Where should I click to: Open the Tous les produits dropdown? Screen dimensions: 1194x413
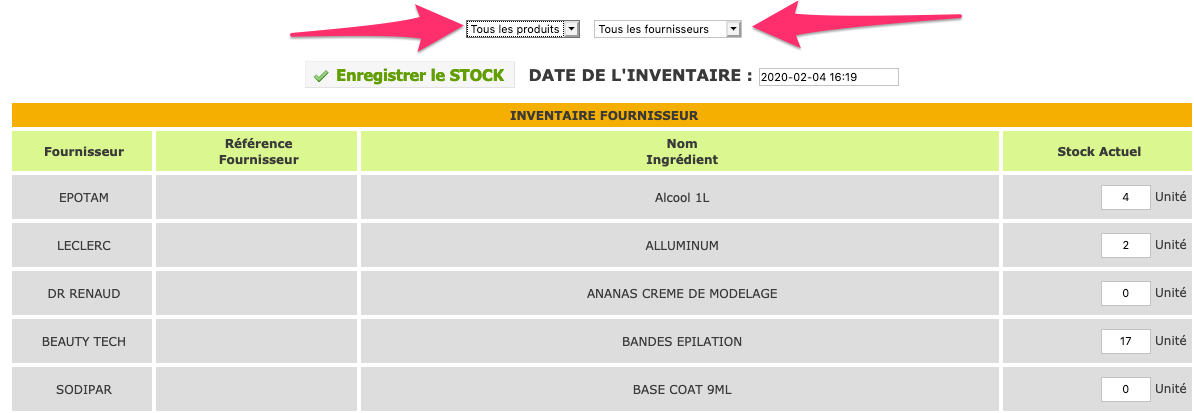click(523, 29)
